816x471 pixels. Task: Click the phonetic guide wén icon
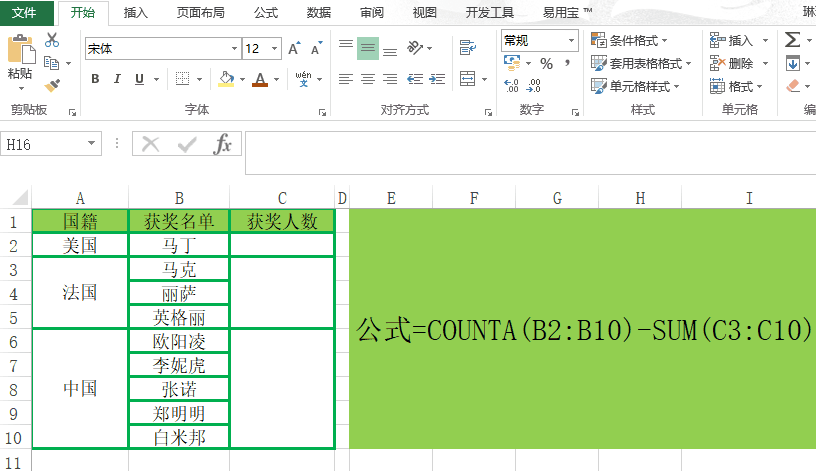click(x=304, y=79)
